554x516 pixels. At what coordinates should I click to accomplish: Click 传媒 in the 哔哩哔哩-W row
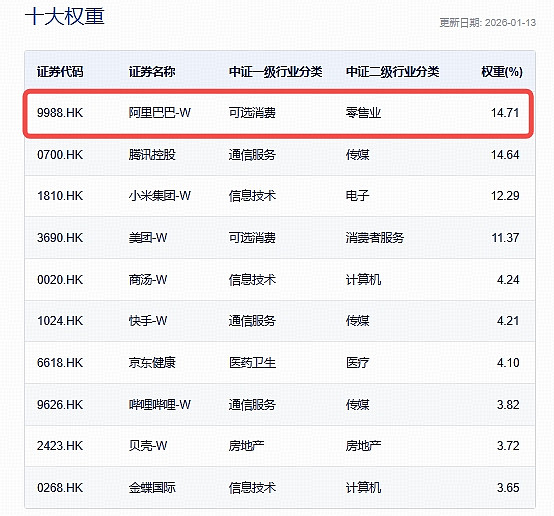357,405
